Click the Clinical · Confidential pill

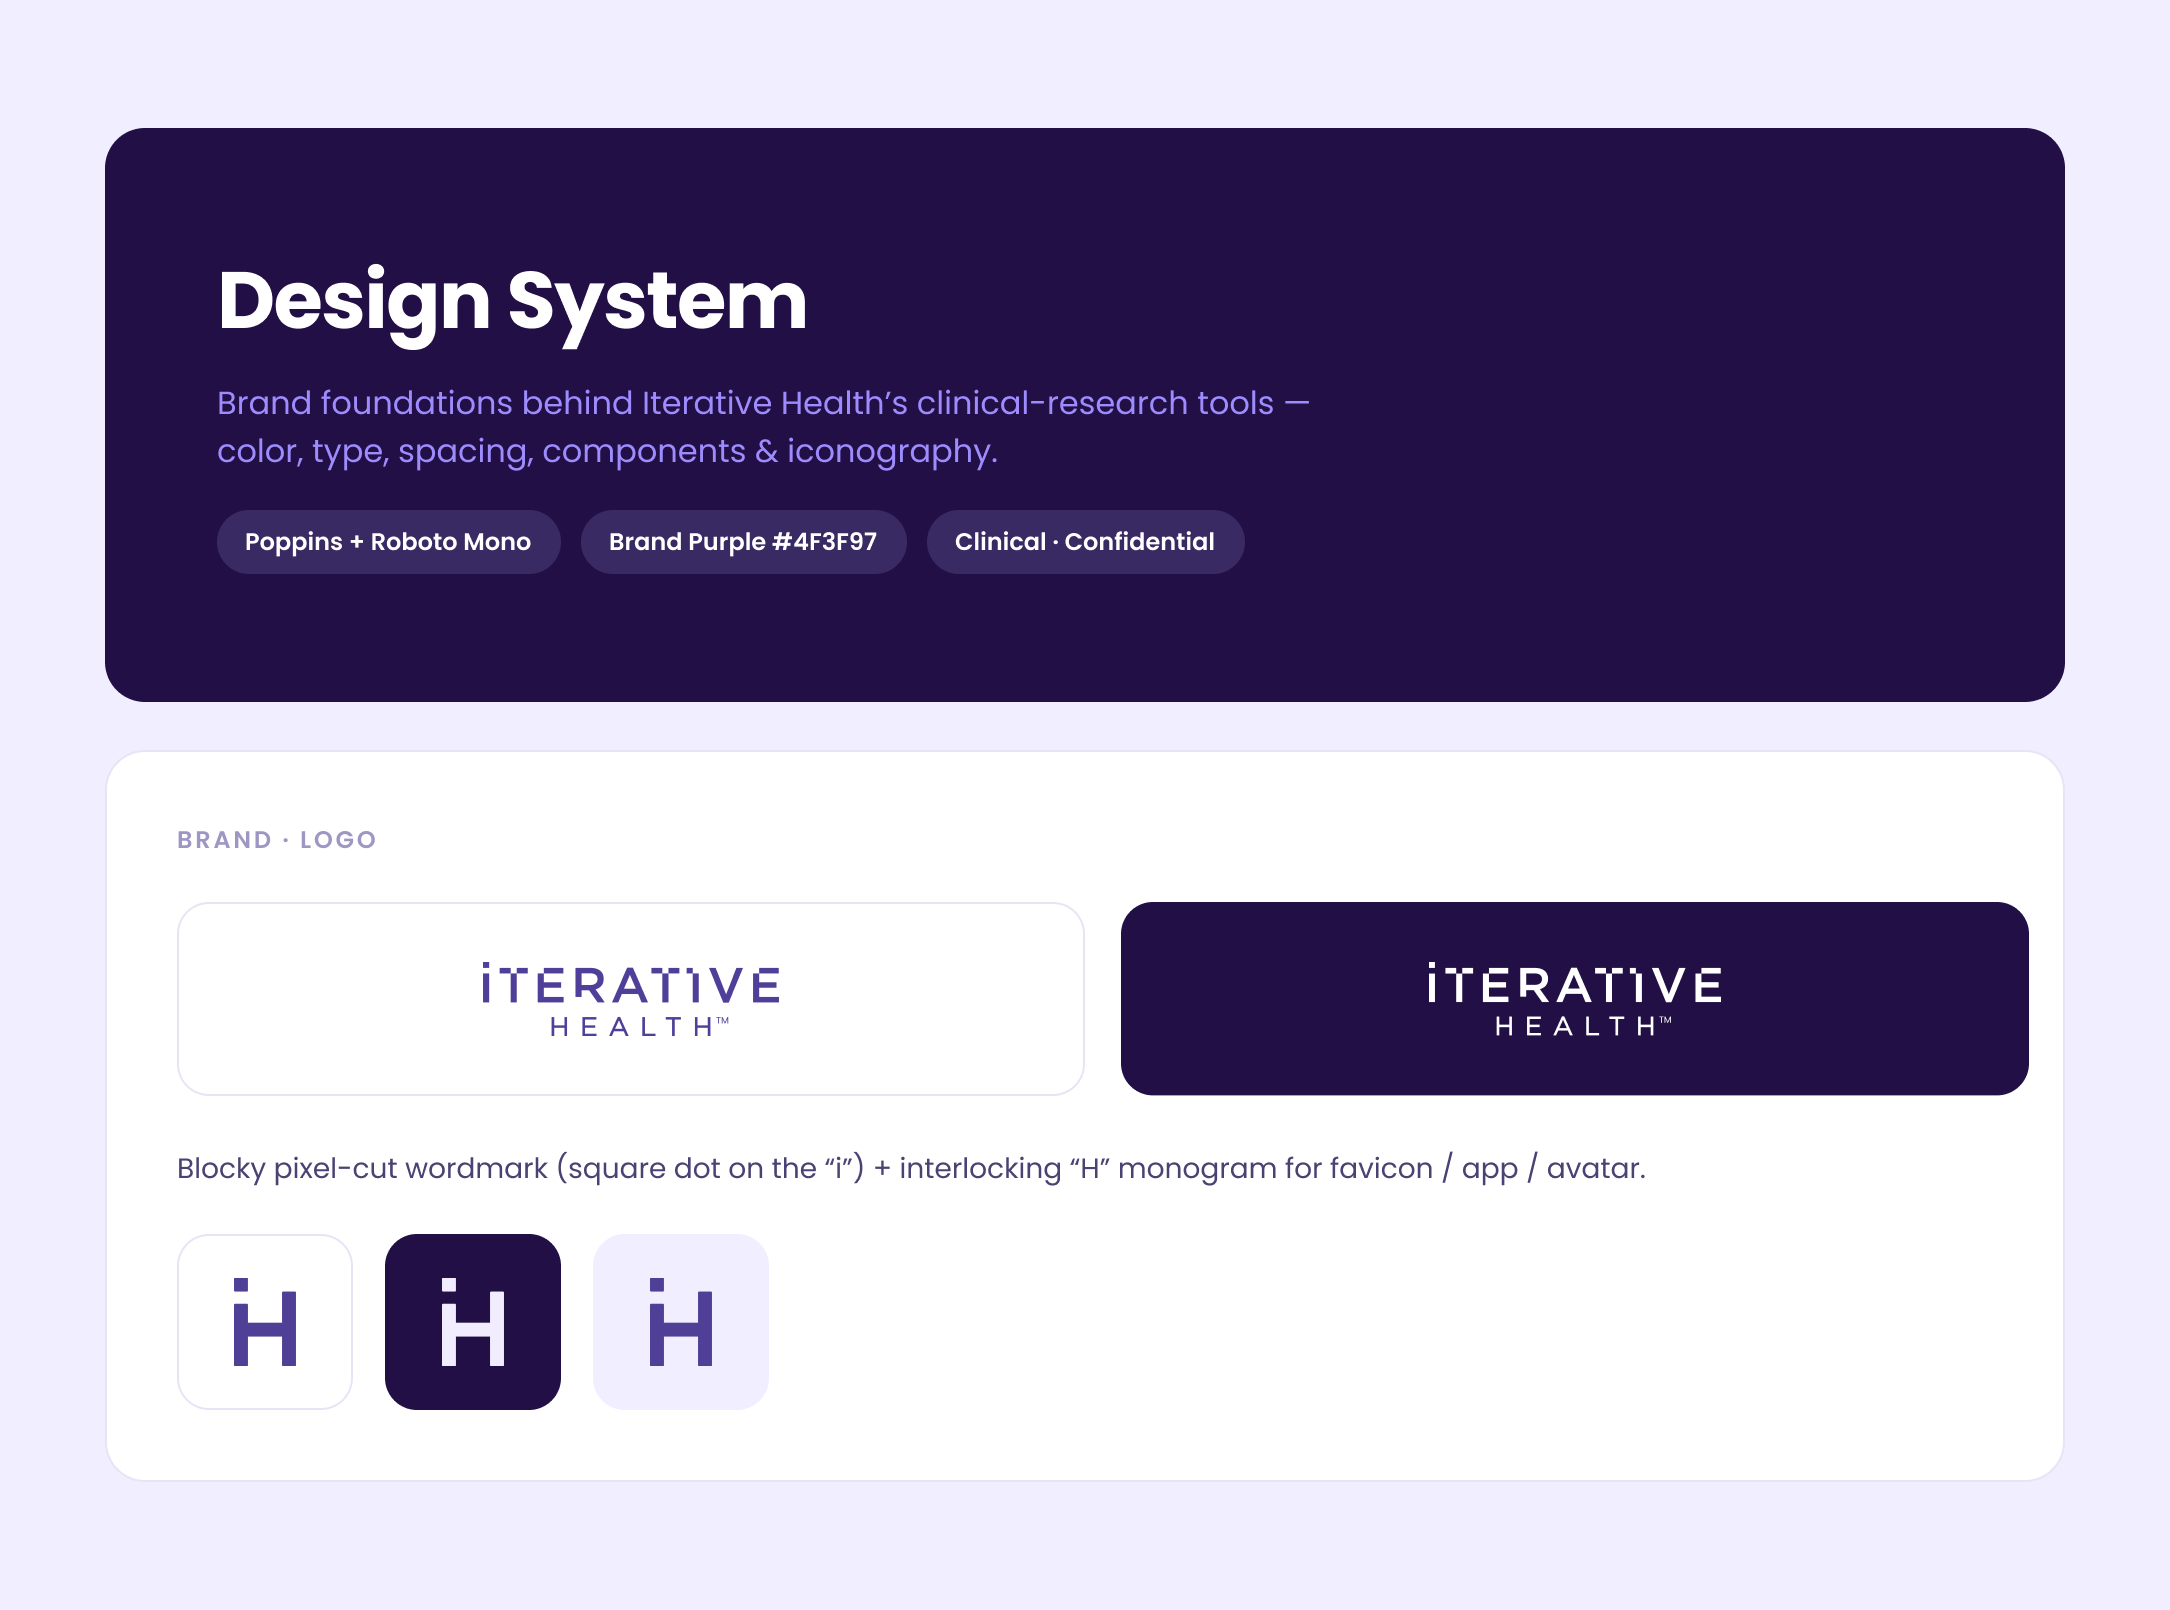[1085, 542]
